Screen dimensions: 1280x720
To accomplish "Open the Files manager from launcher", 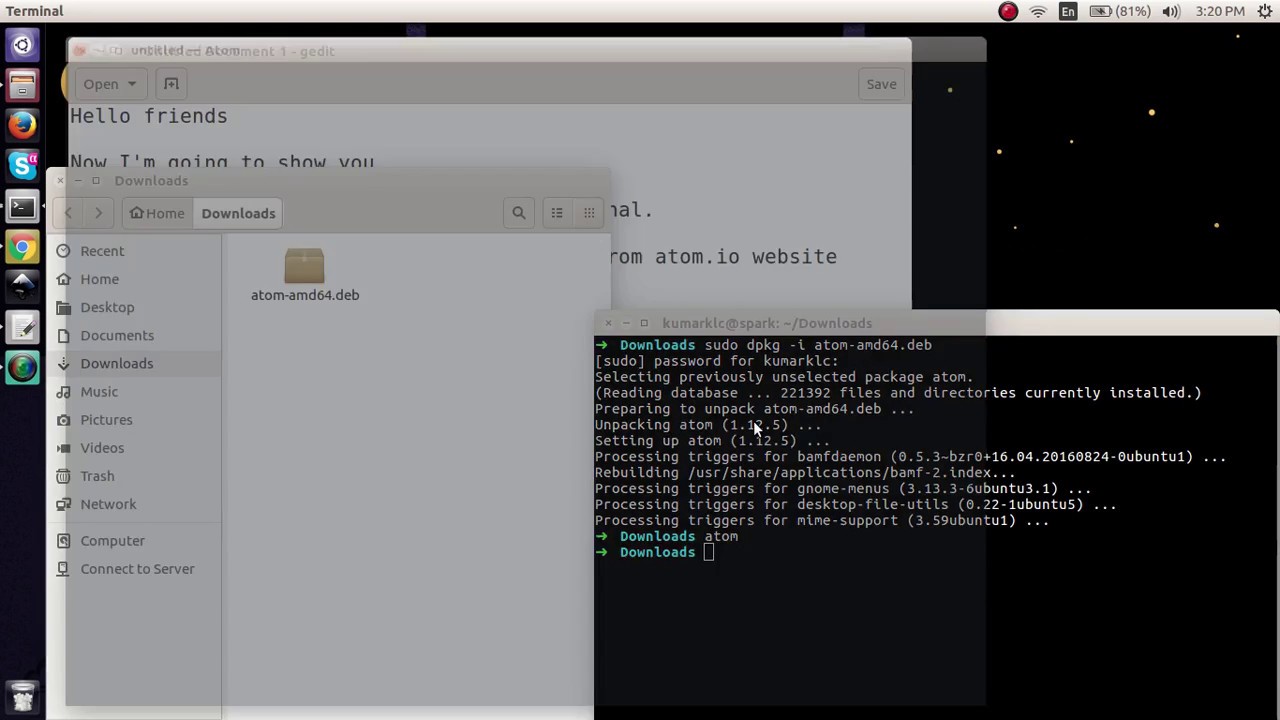I will tap(22, 86).
